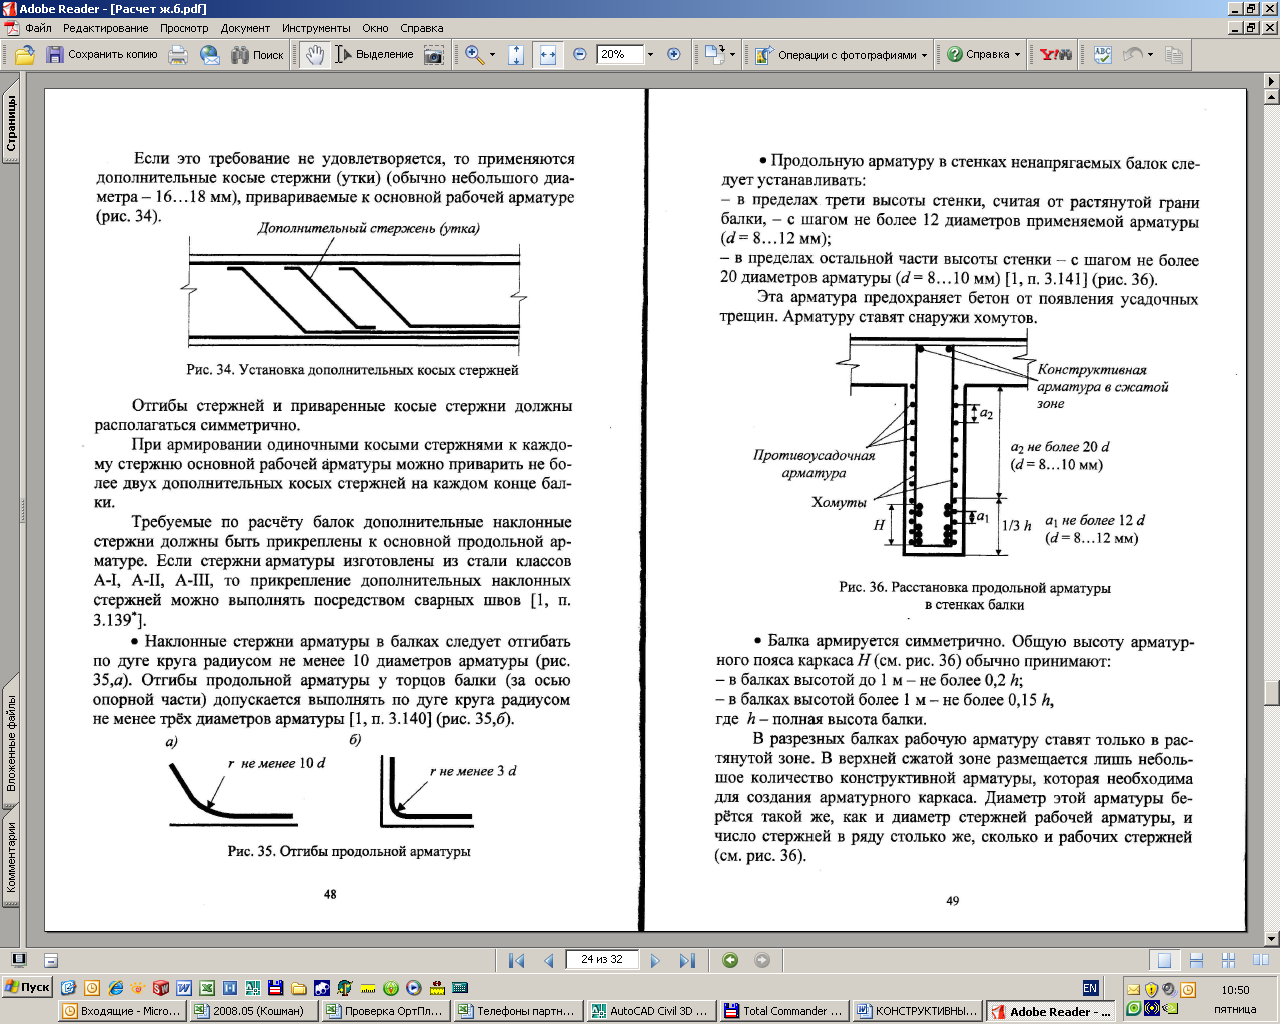Viewport: 1280px width, 1024px height.
Task: Open Поиск search with binoculars
Action: [257, 55]
